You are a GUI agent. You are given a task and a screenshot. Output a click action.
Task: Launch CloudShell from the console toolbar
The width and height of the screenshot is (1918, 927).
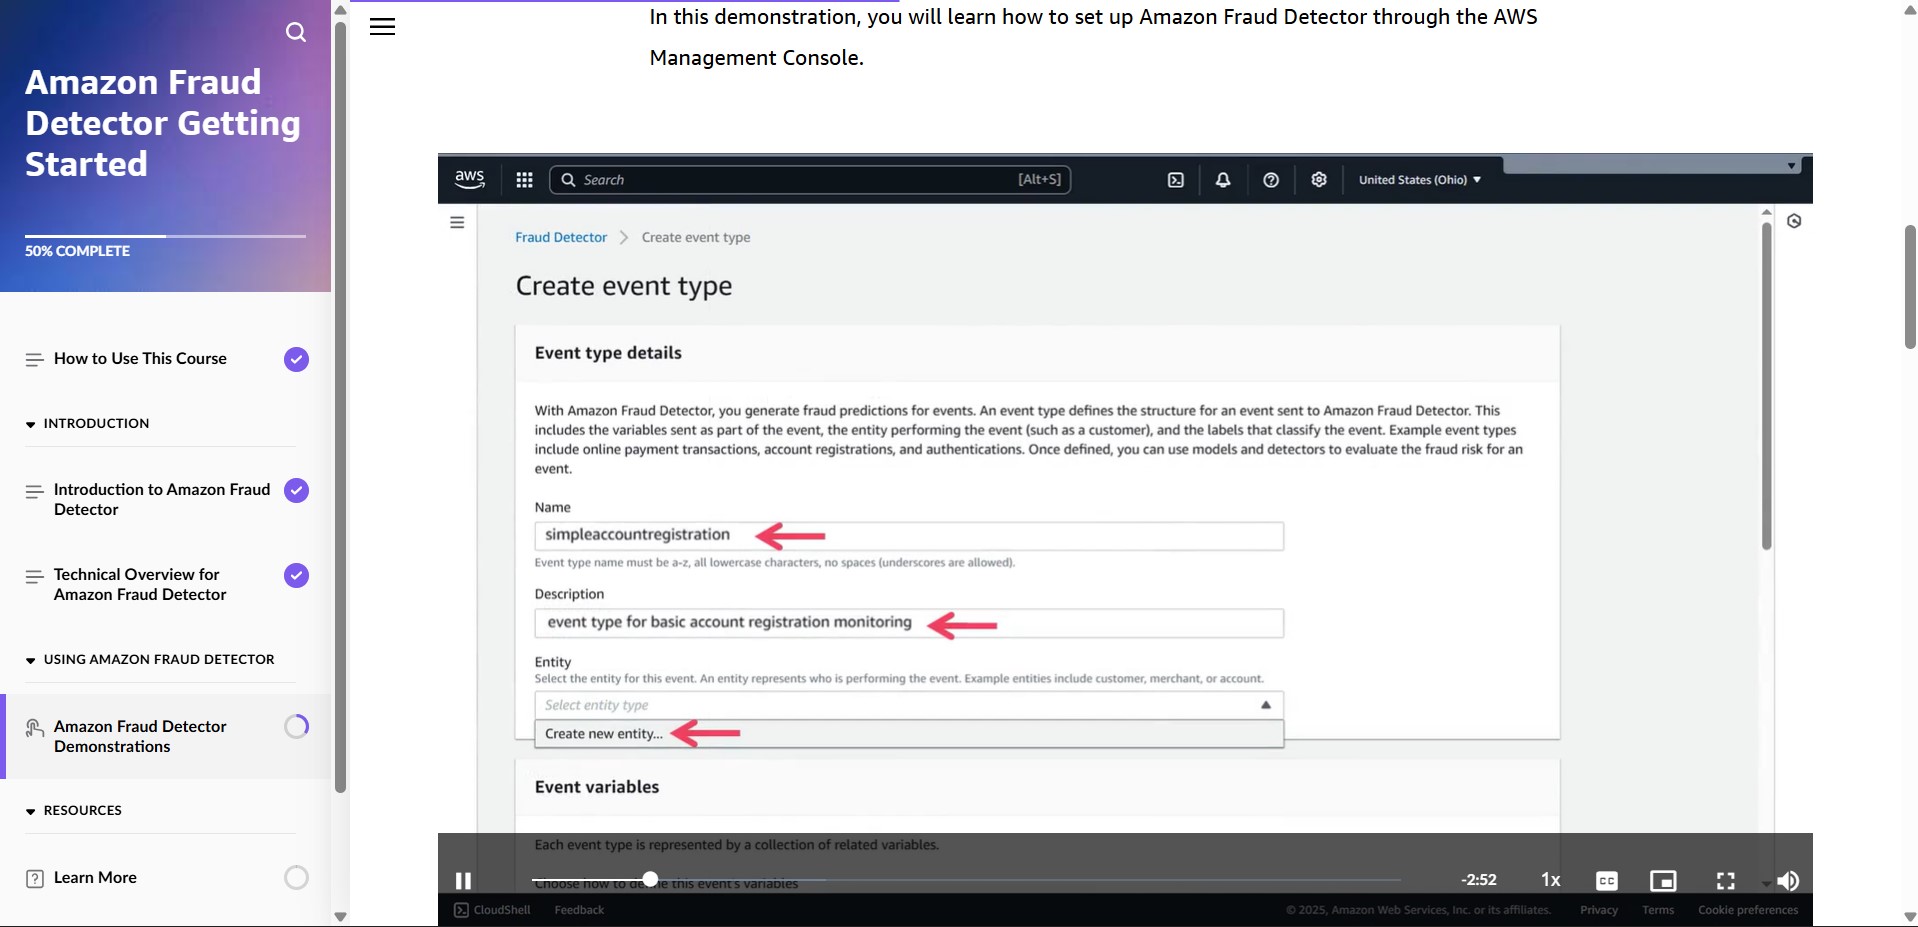(x=1175, y=180)
